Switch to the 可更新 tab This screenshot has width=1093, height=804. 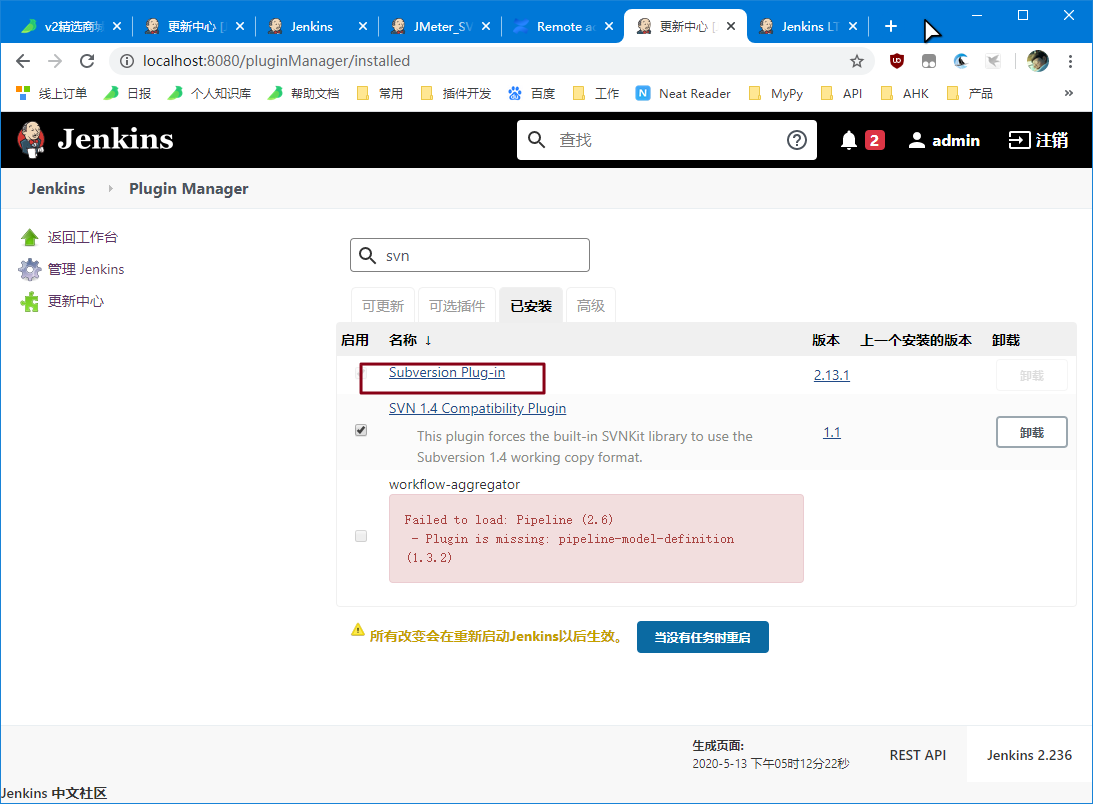click(x=383, y=305)
